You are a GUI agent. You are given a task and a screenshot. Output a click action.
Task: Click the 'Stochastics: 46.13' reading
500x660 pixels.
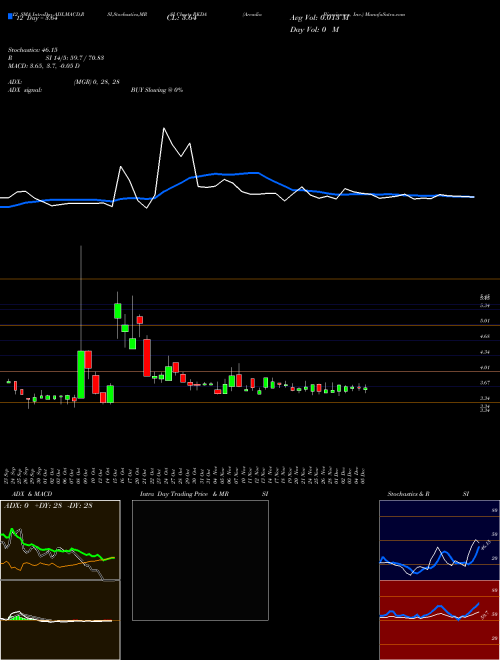pos(32,50)
